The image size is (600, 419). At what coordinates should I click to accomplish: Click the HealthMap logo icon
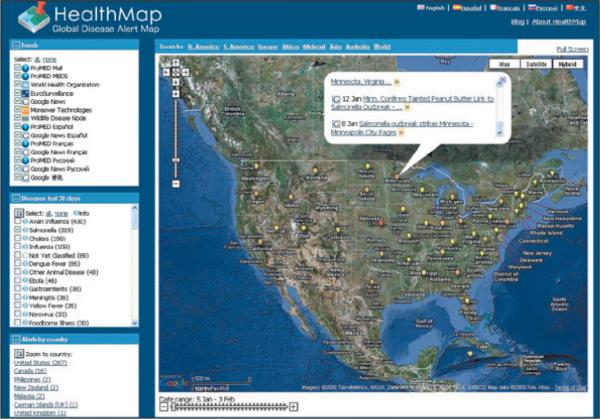tap(34, 17)
